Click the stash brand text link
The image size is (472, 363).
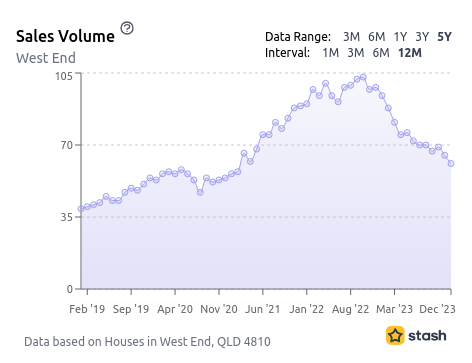pos(427,336)
